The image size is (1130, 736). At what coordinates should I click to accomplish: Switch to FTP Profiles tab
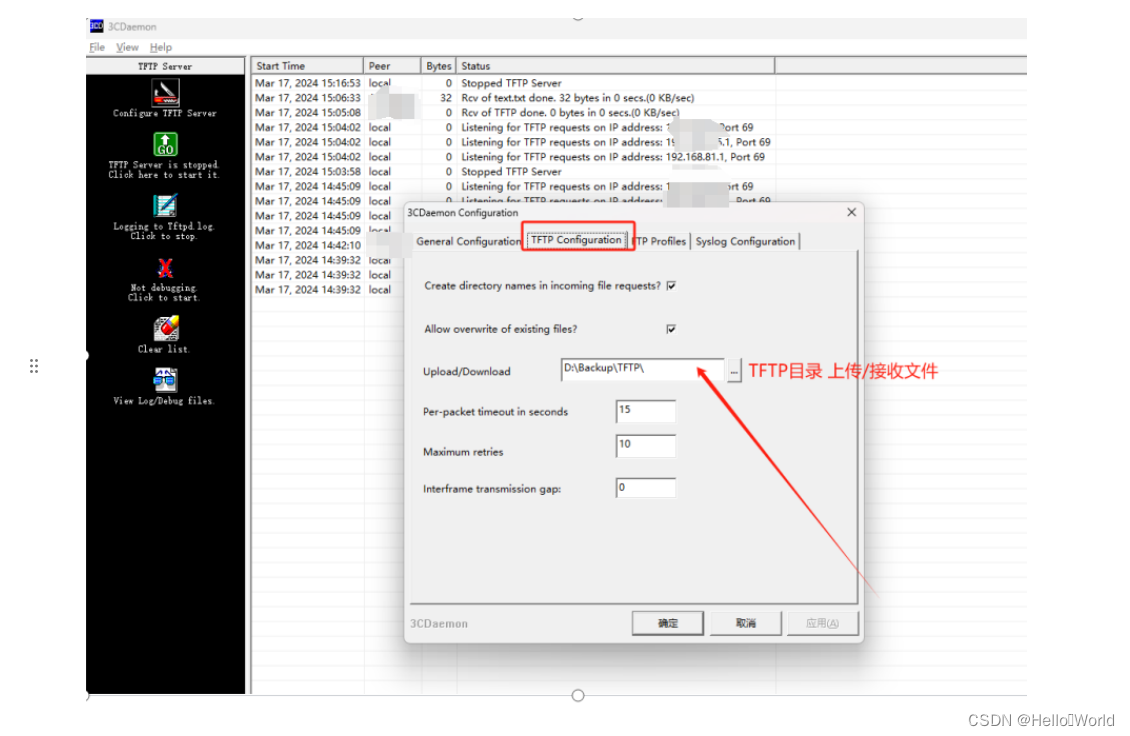click(659, 241)
